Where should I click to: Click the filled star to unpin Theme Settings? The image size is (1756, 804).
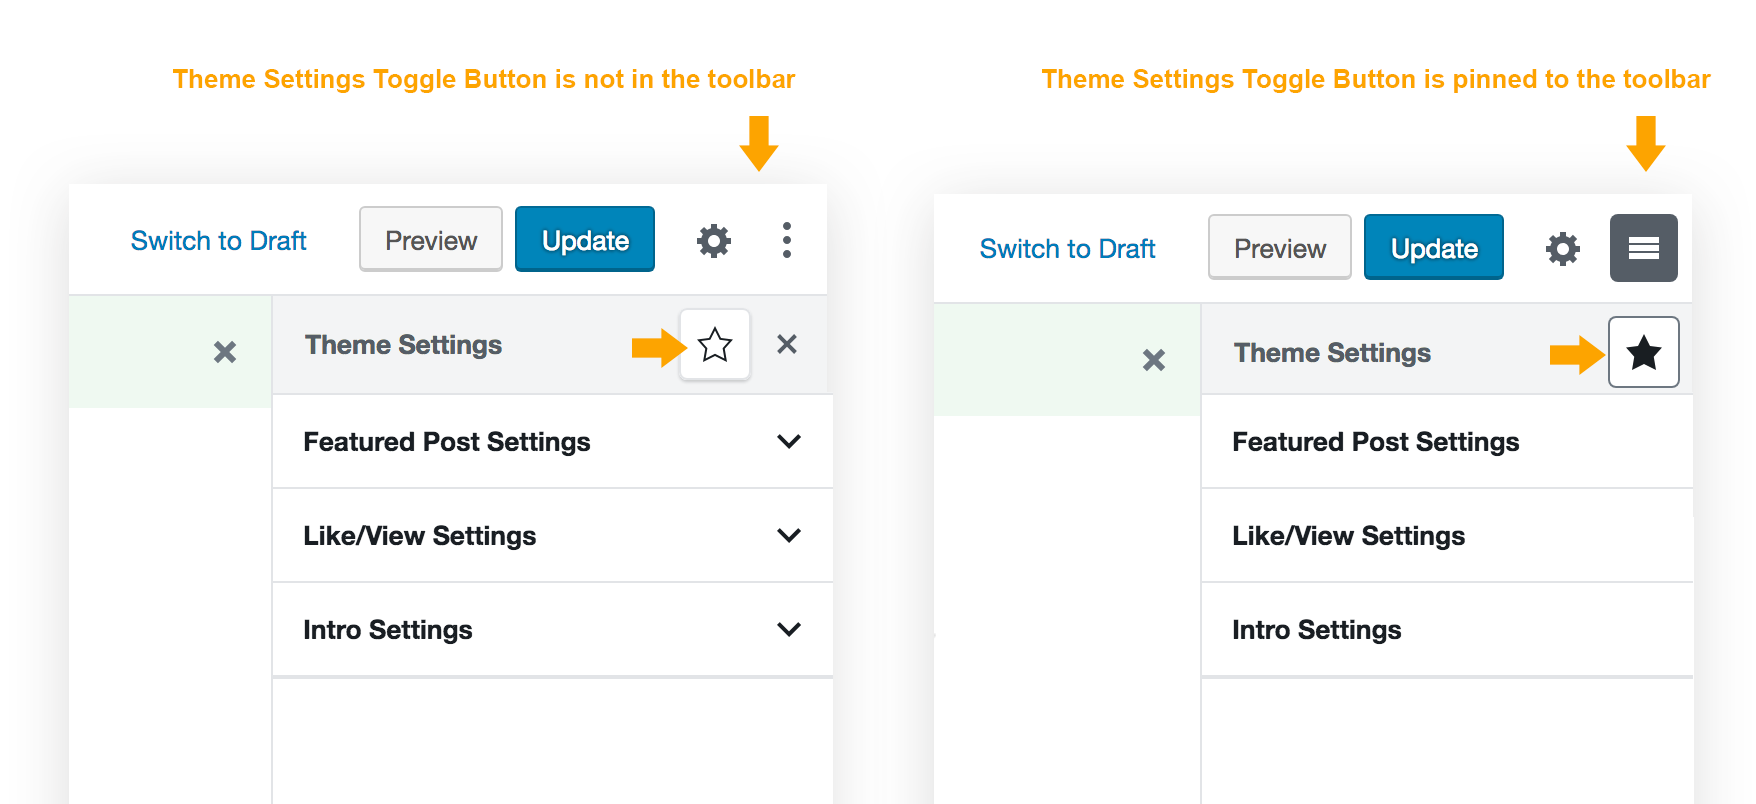click(1643, 352)
